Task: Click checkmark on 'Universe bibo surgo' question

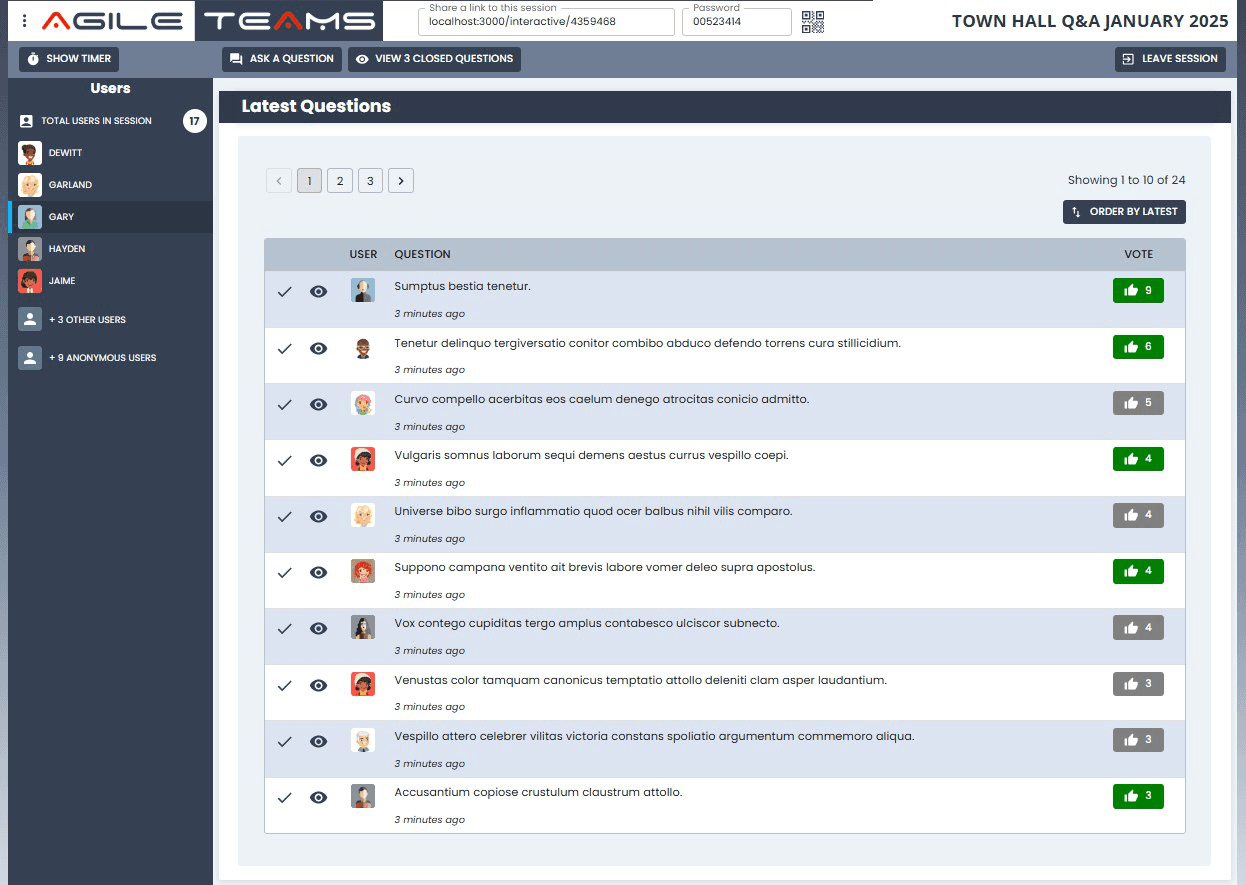Action: (285, 516)
